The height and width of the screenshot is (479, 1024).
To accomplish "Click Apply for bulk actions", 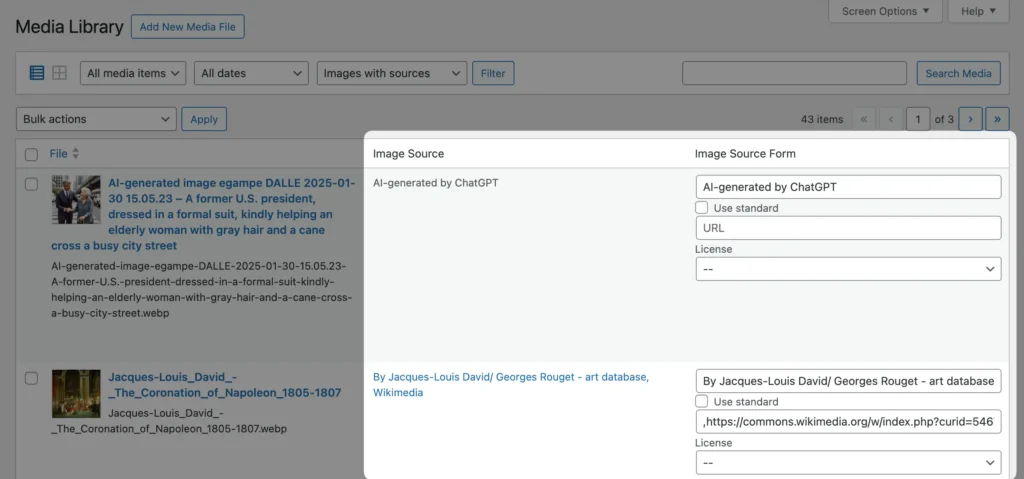I will pyautogui.click(x=204, y=119).
